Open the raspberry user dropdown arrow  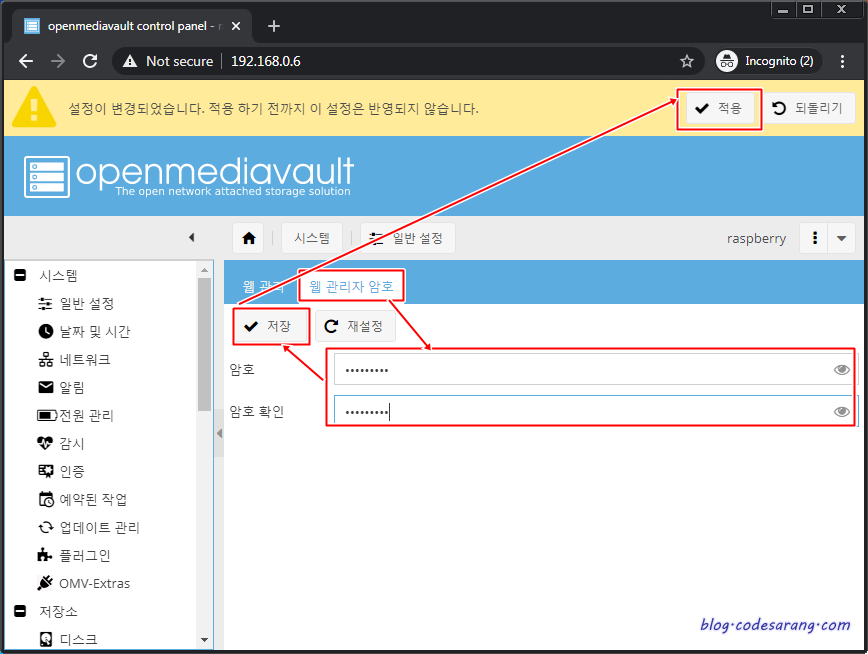coord(841,238)
